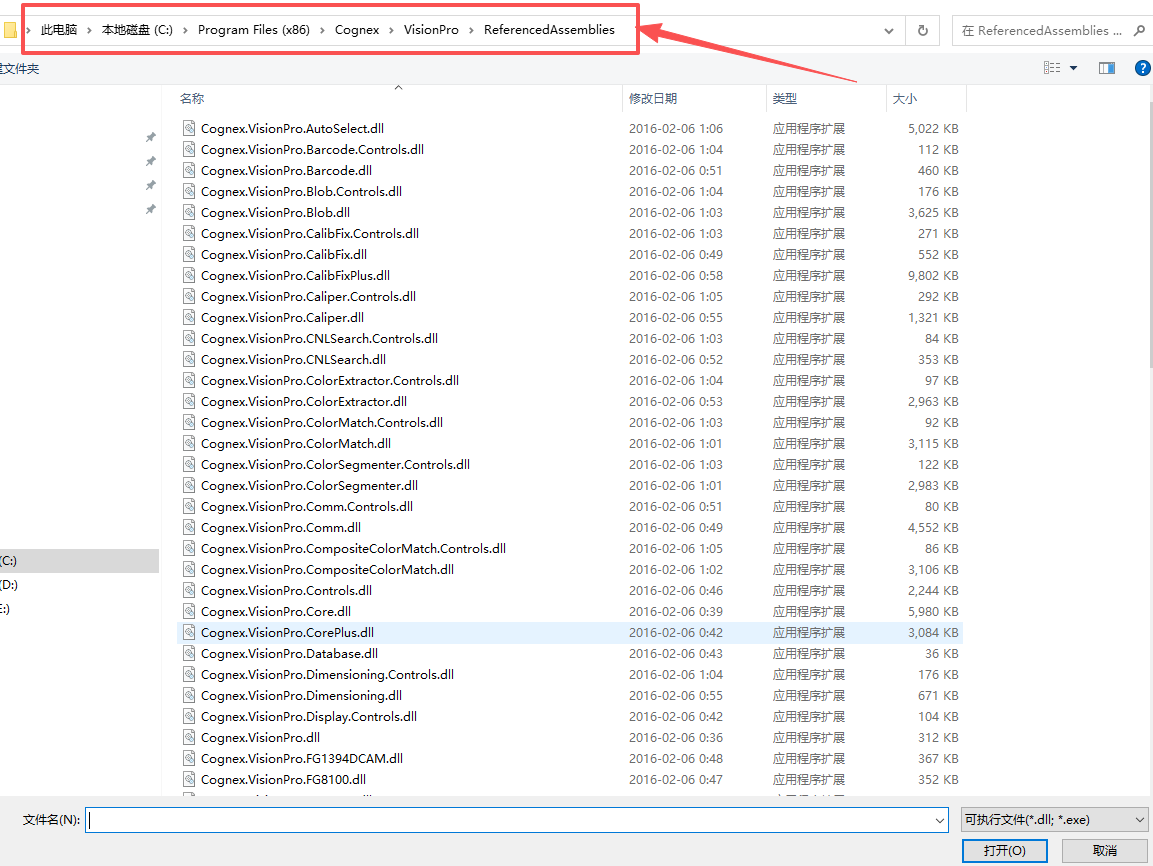Image resolution: width=1153 pixels, height=866 pixels.
Task: Expand chevron after 此电脑 breadcrumb
Action: tap(89, 30)
